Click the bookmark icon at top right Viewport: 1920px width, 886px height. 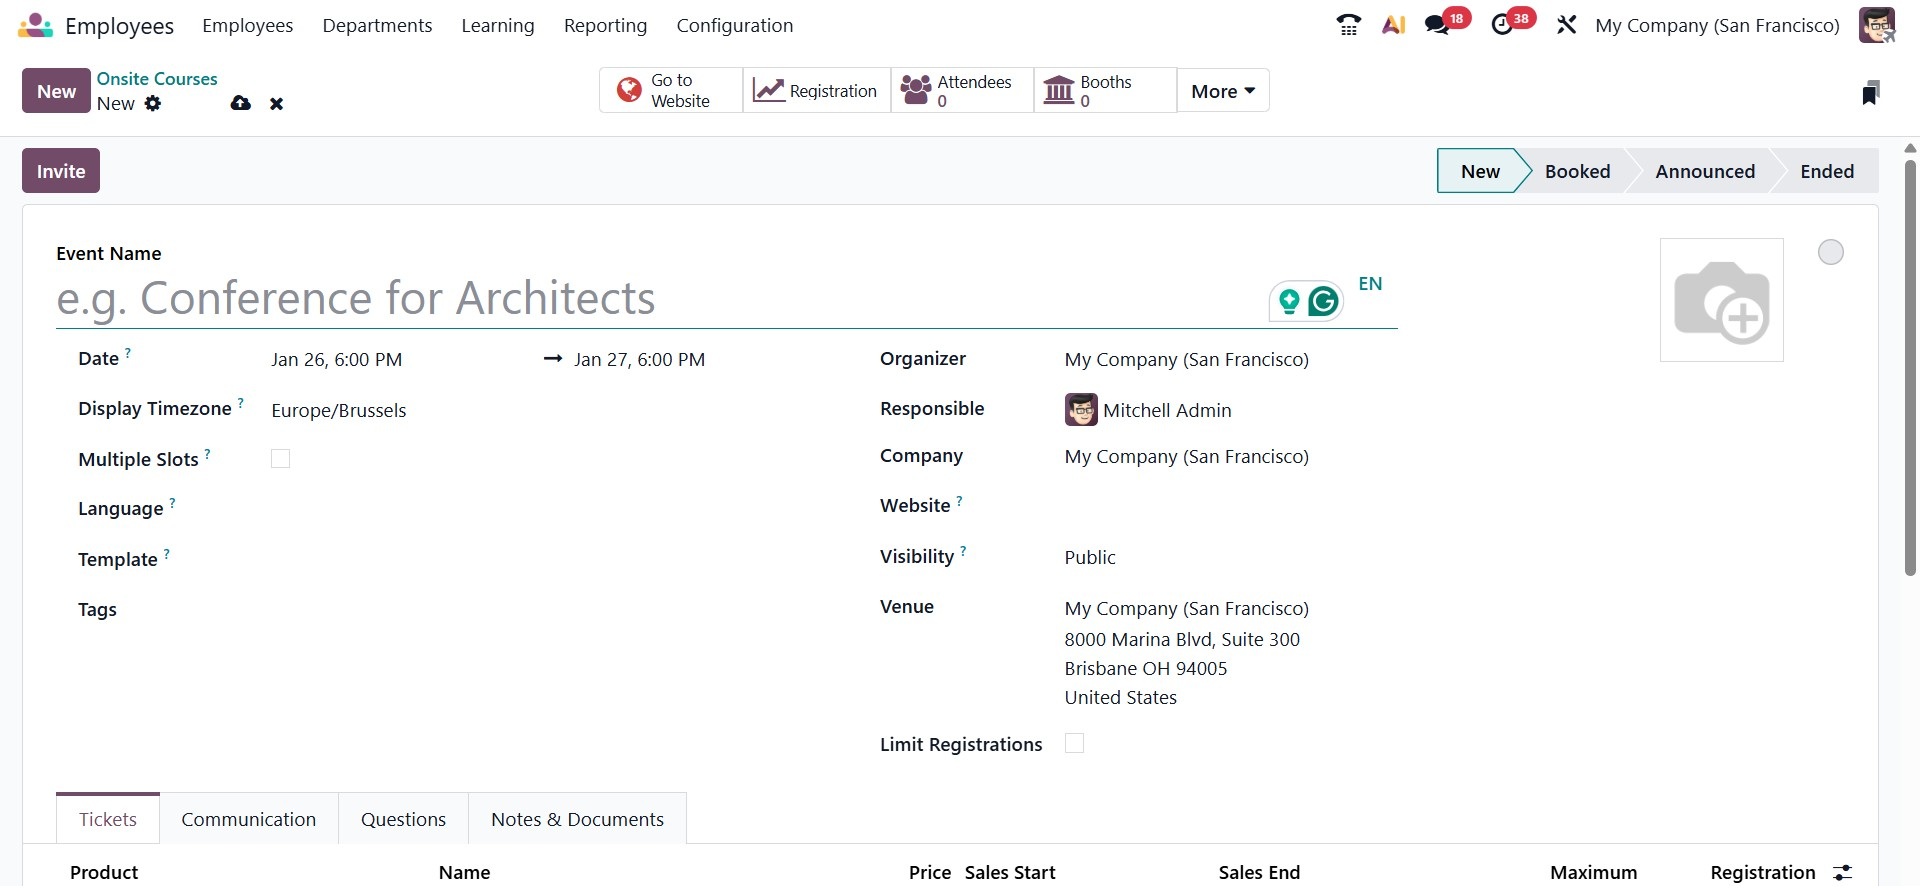coord(1870,93)
